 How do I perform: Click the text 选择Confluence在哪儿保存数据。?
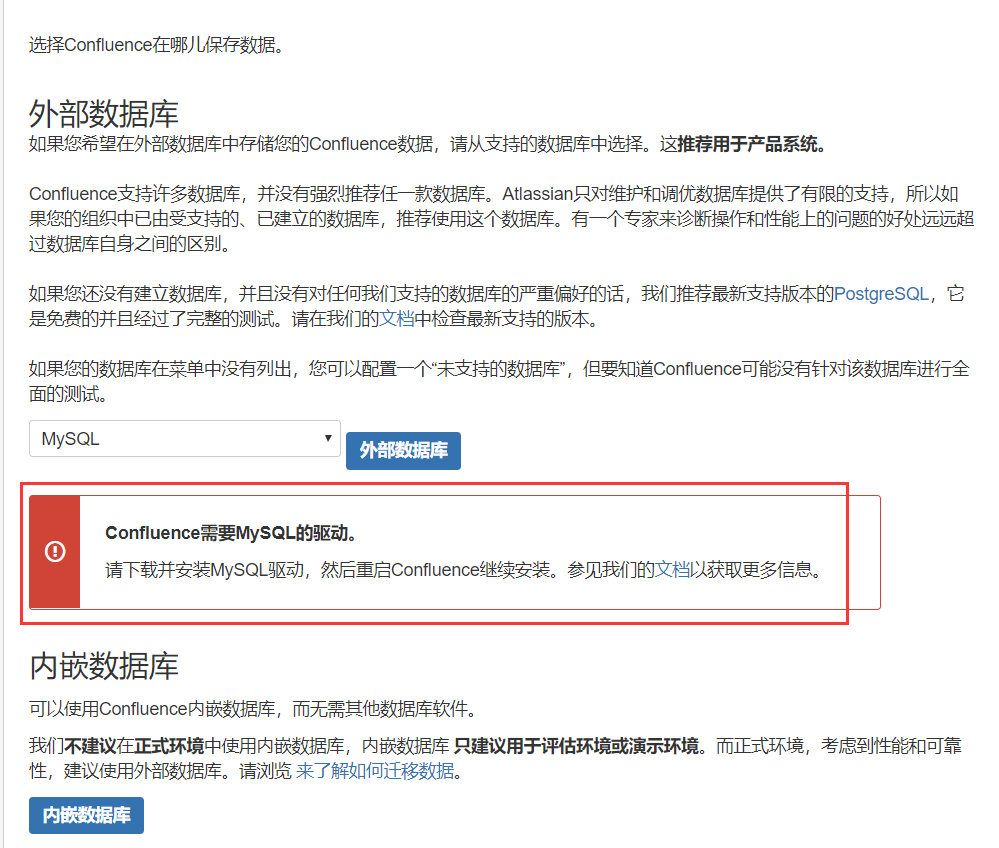[156, 45]
